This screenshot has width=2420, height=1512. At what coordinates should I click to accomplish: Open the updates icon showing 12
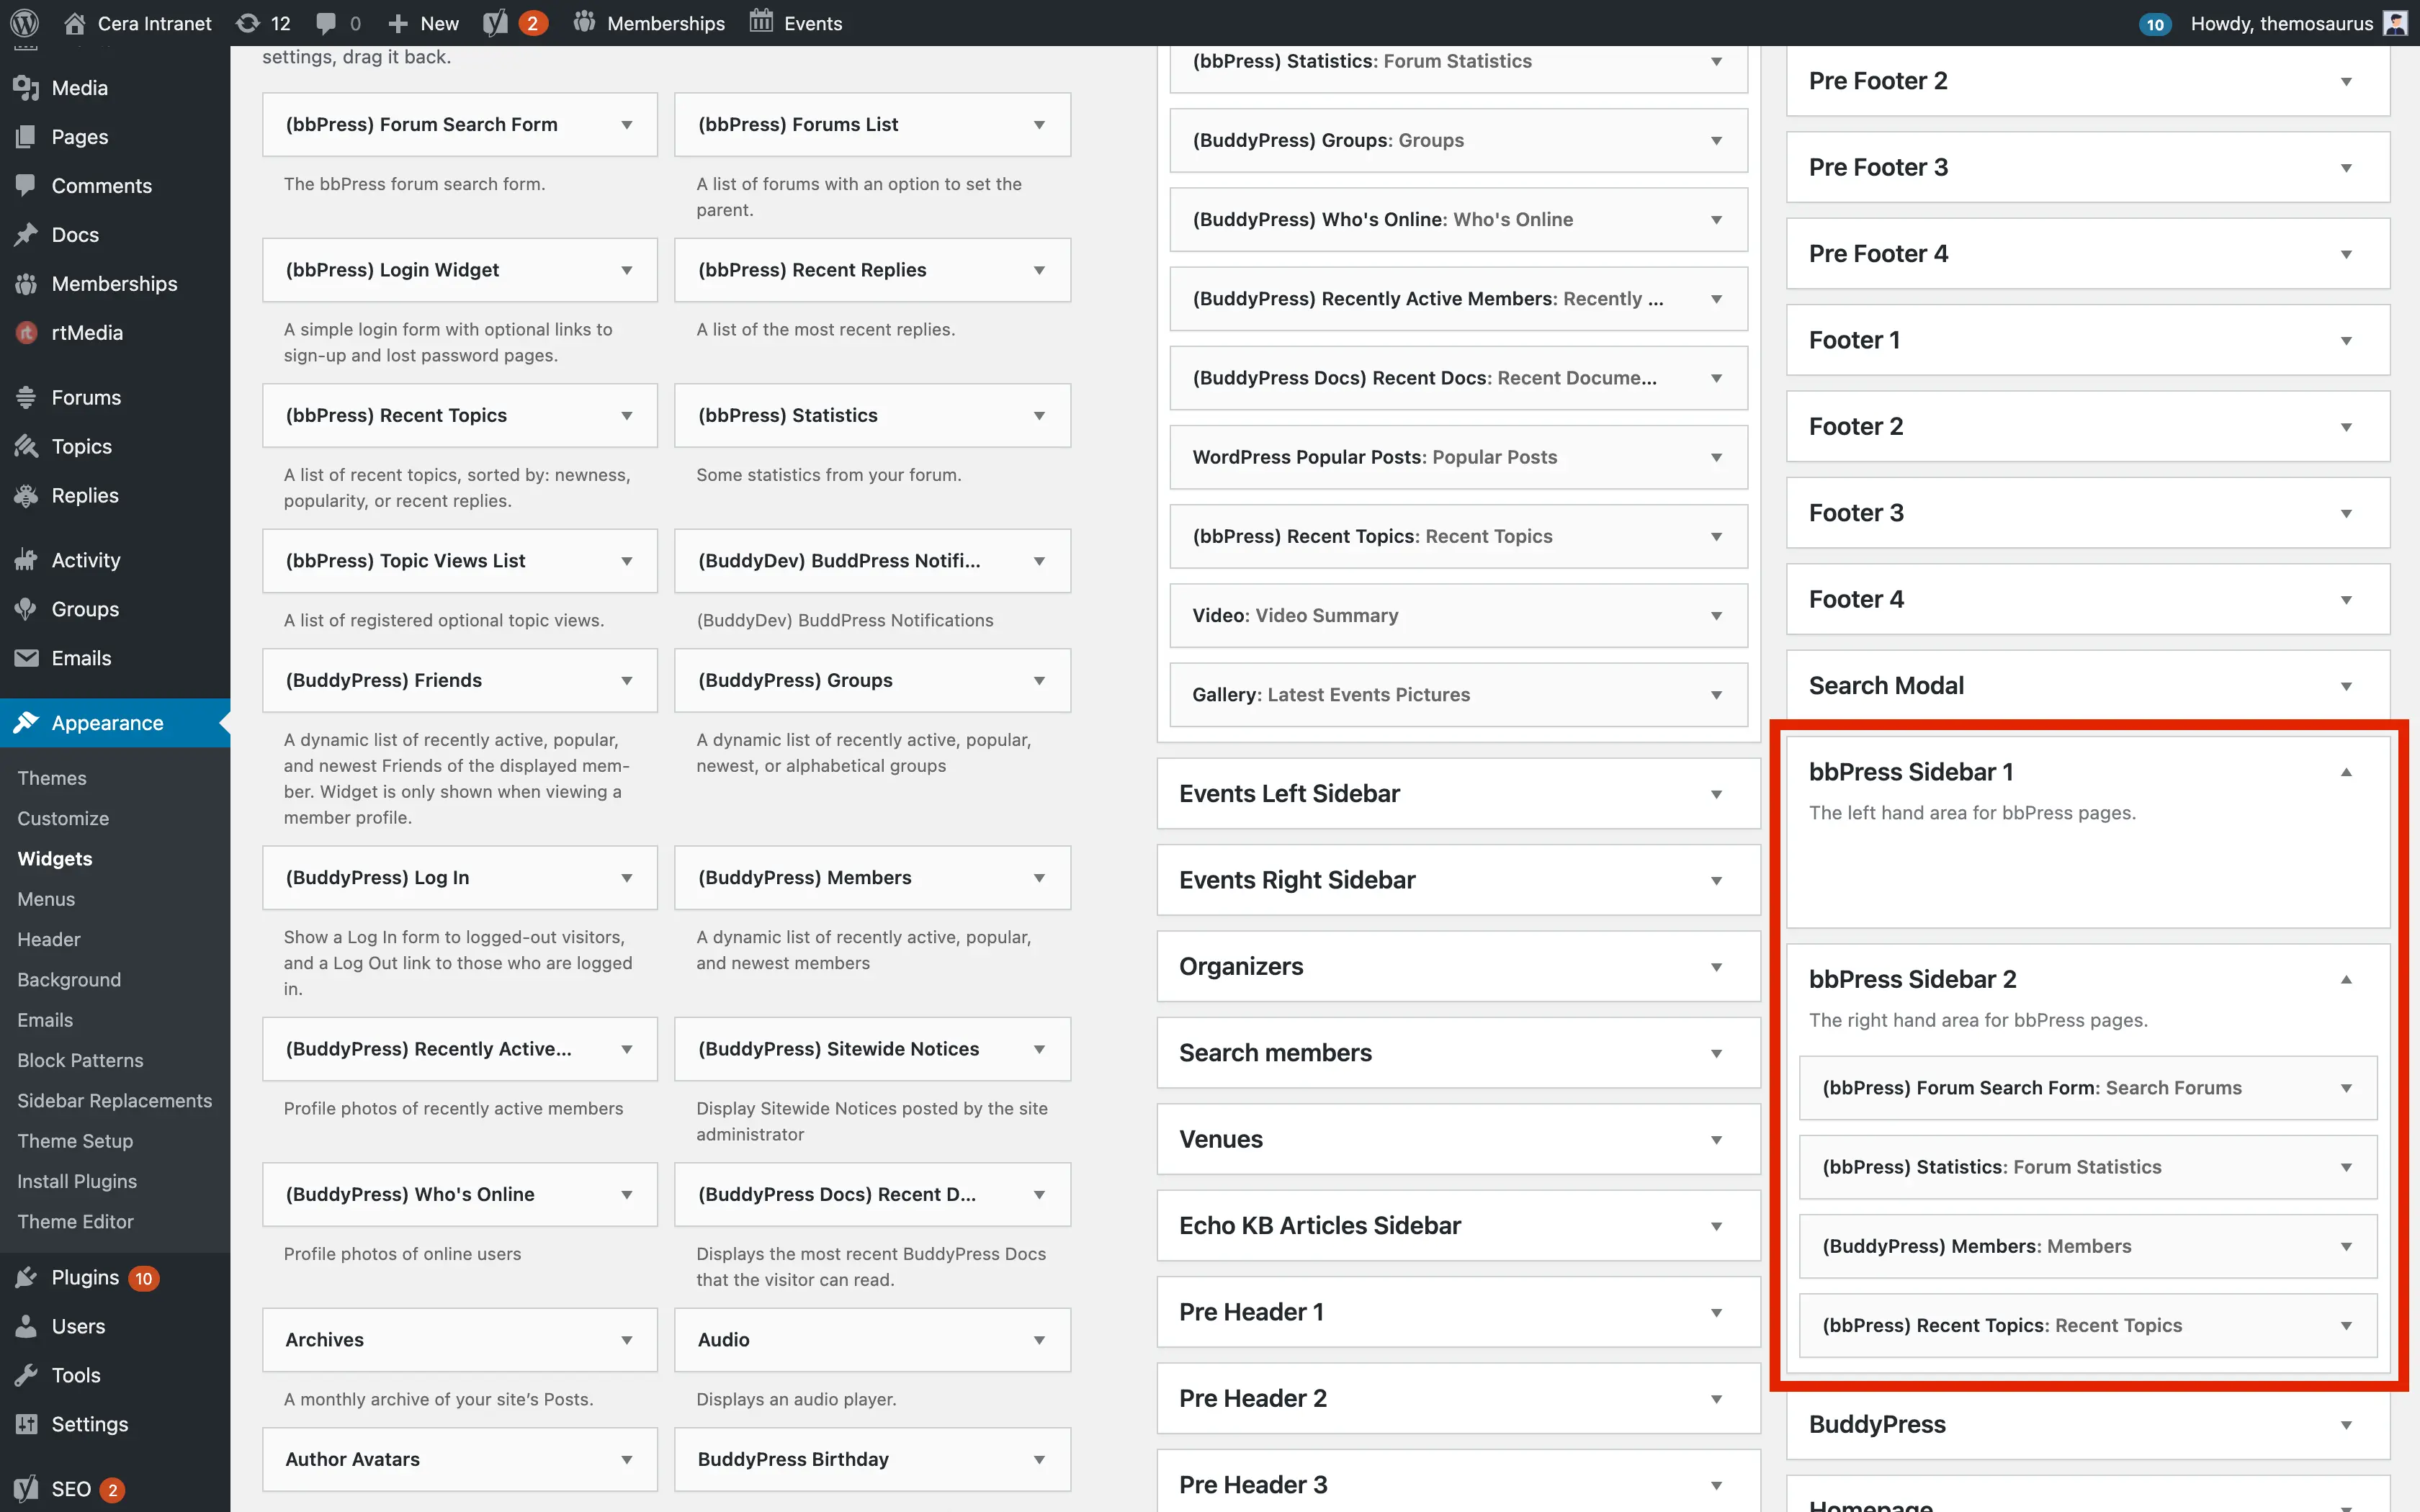[247, 22]
